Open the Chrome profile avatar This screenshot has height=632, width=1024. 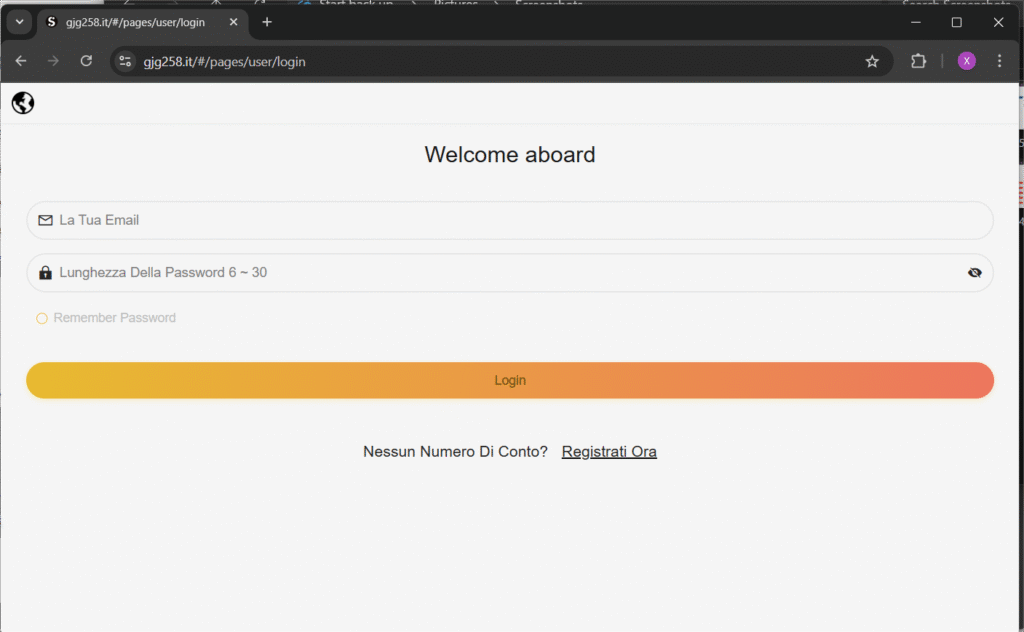click(x=966, y=62)
